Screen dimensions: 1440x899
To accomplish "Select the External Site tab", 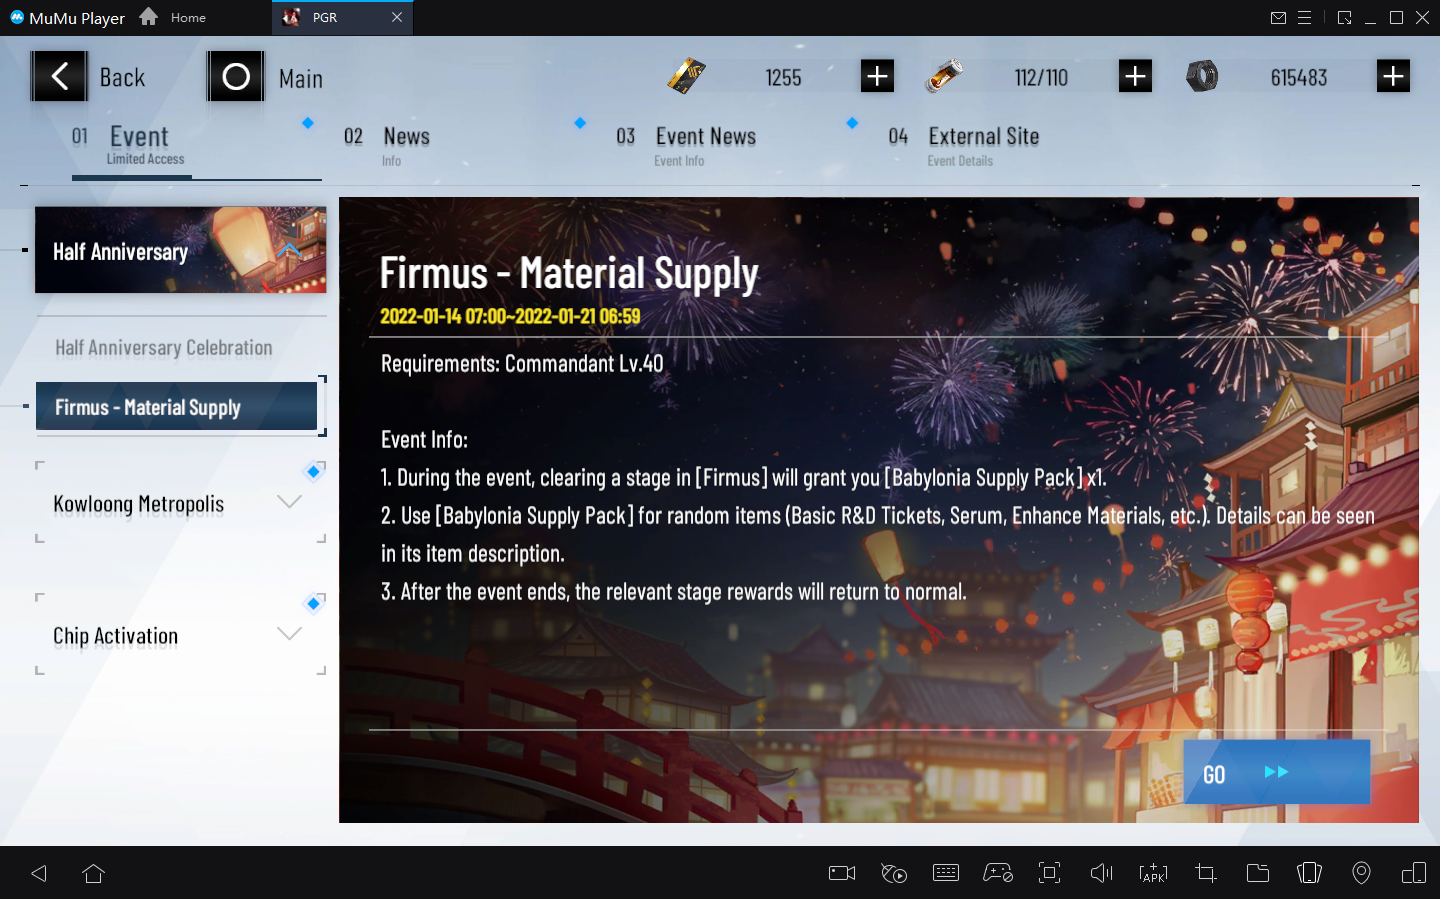I will [983, 137].
